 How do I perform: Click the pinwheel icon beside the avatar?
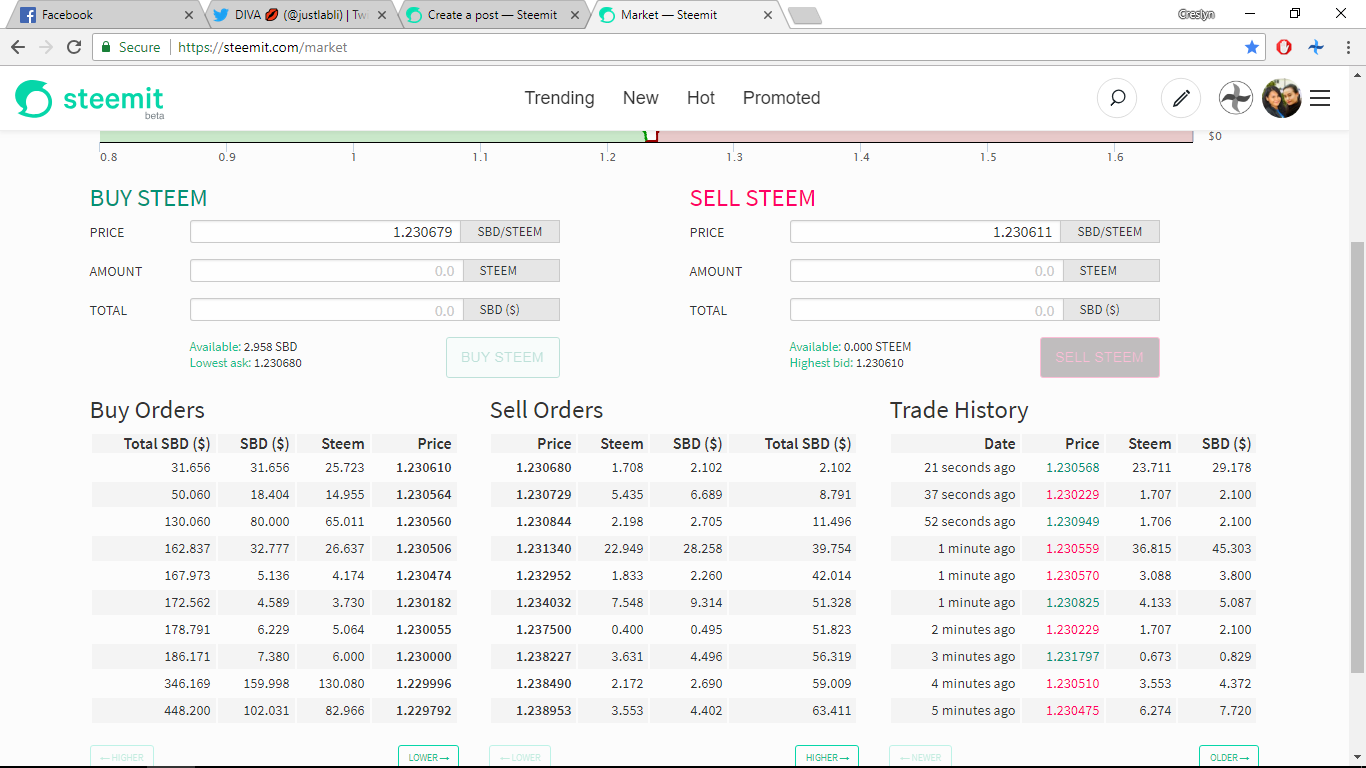[1236, 98]
